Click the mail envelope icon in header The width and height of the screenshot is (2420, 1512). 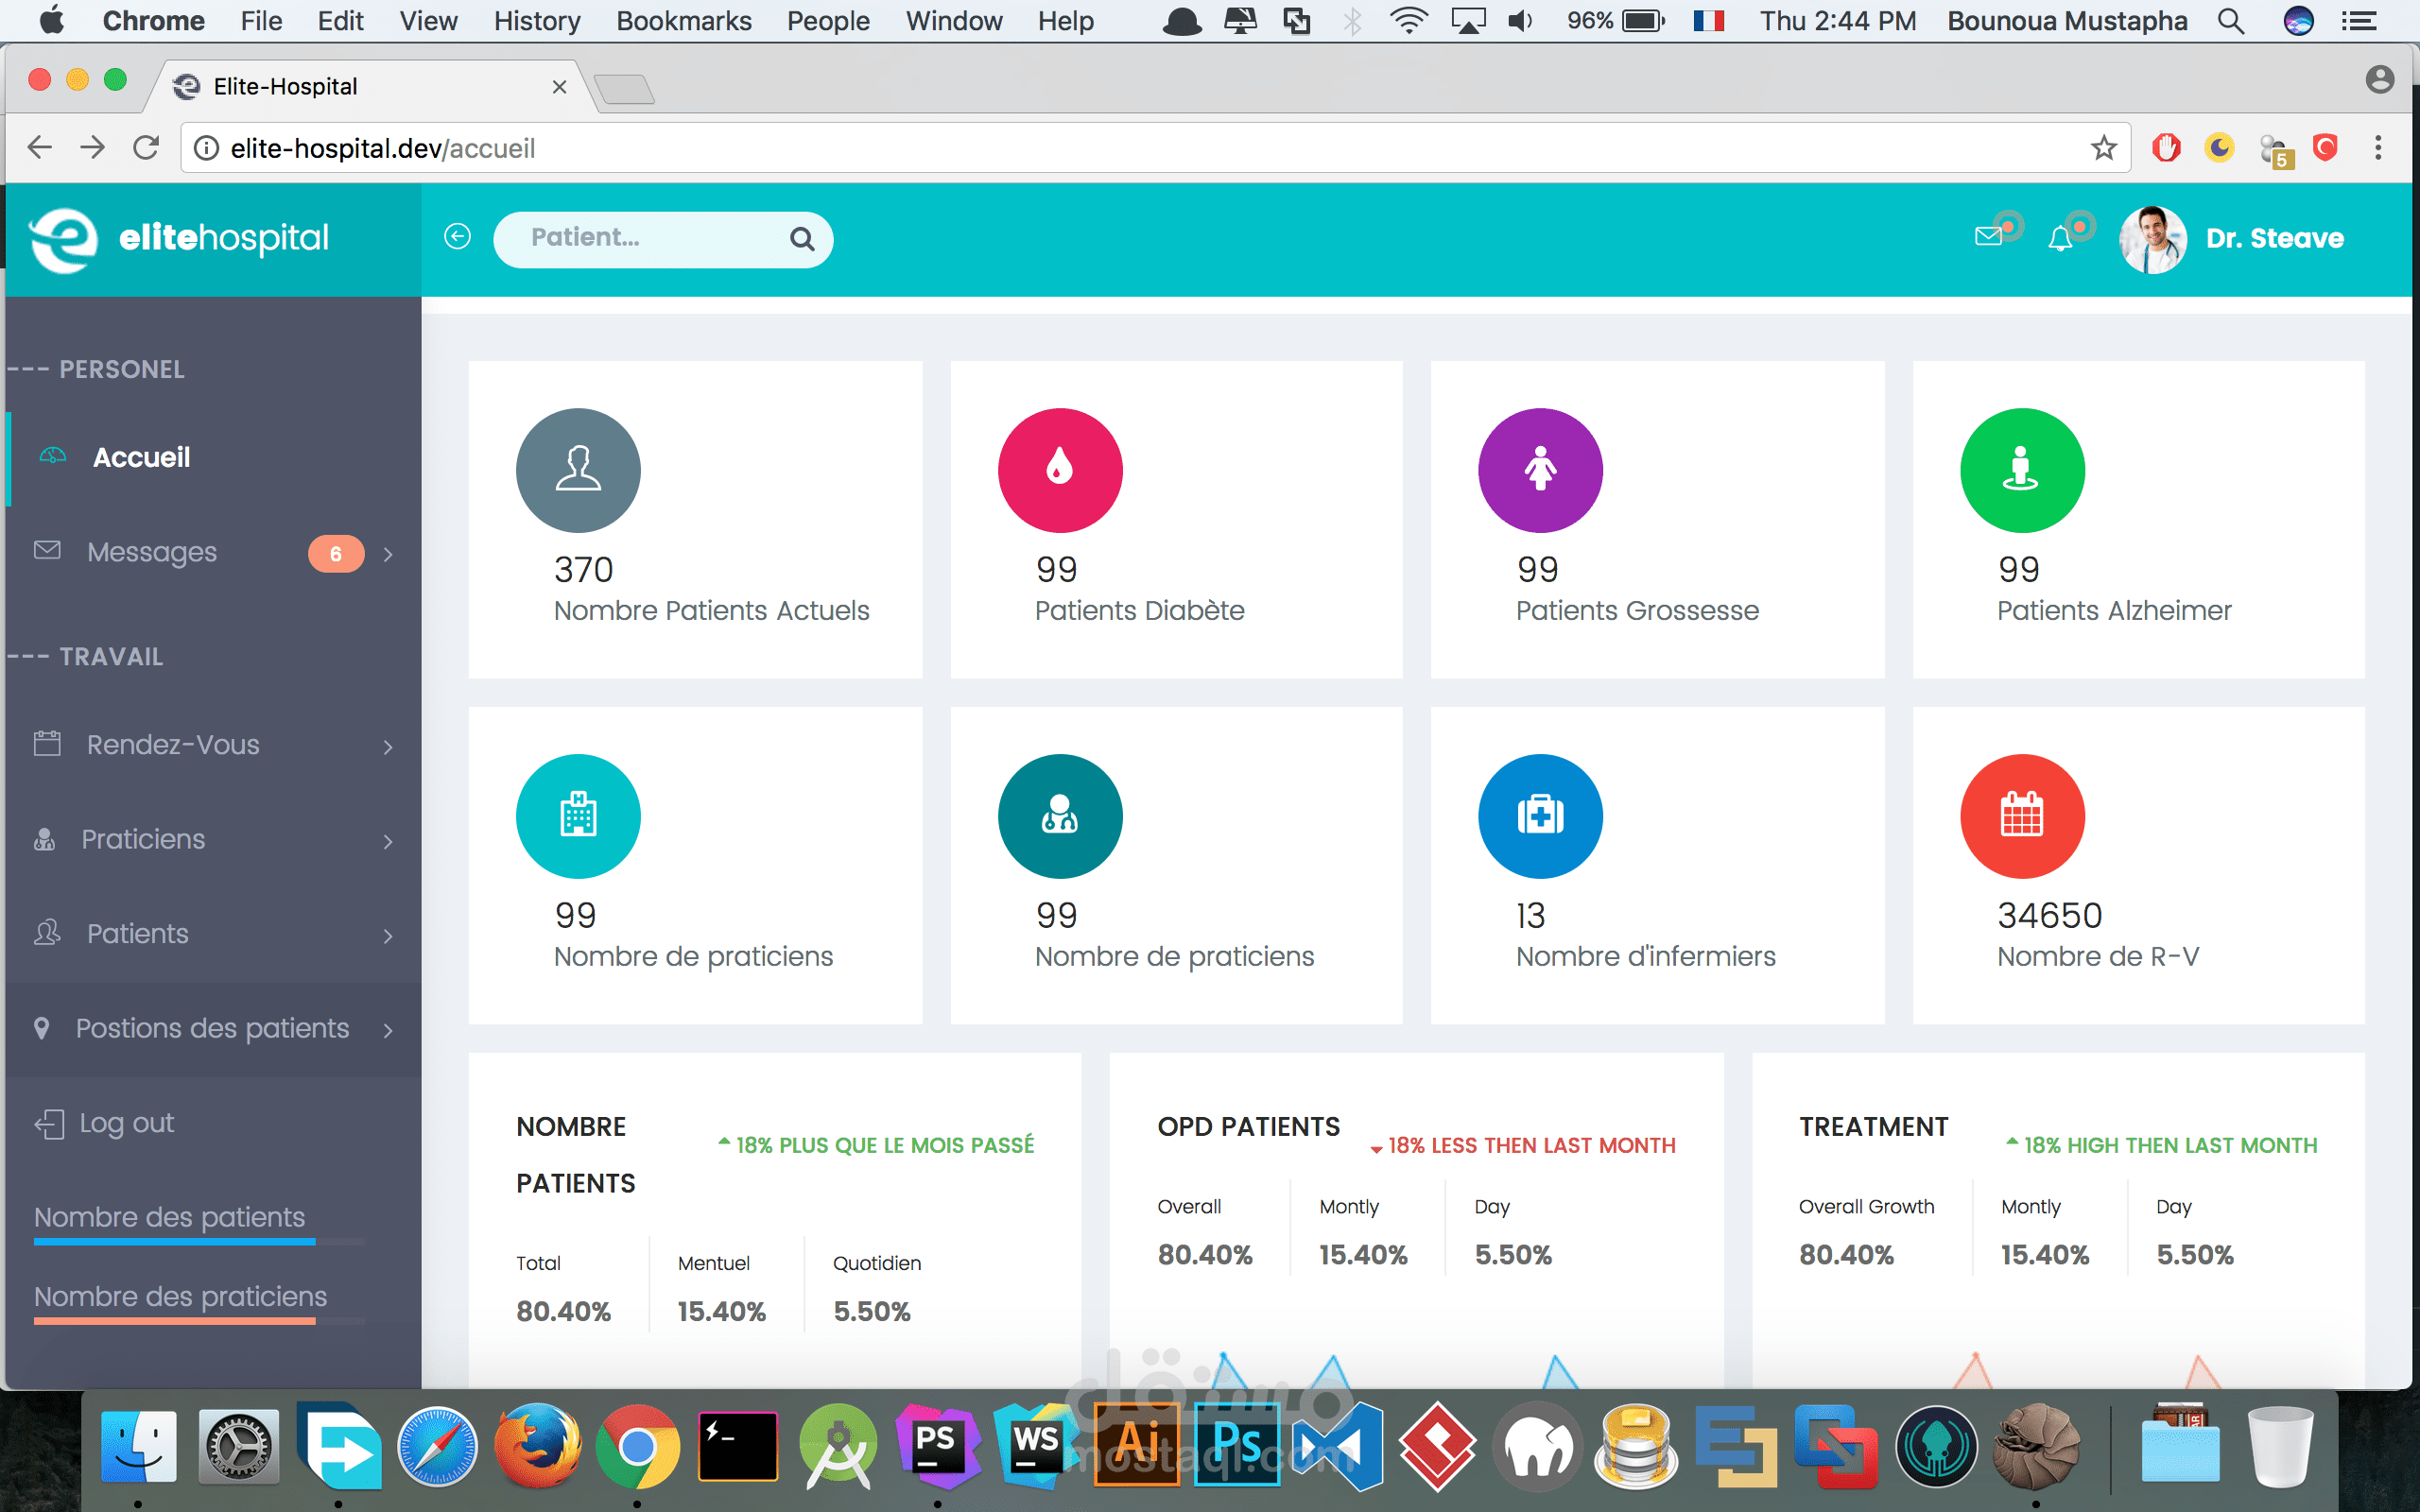pyautogui.click(x=1988, y=237)
